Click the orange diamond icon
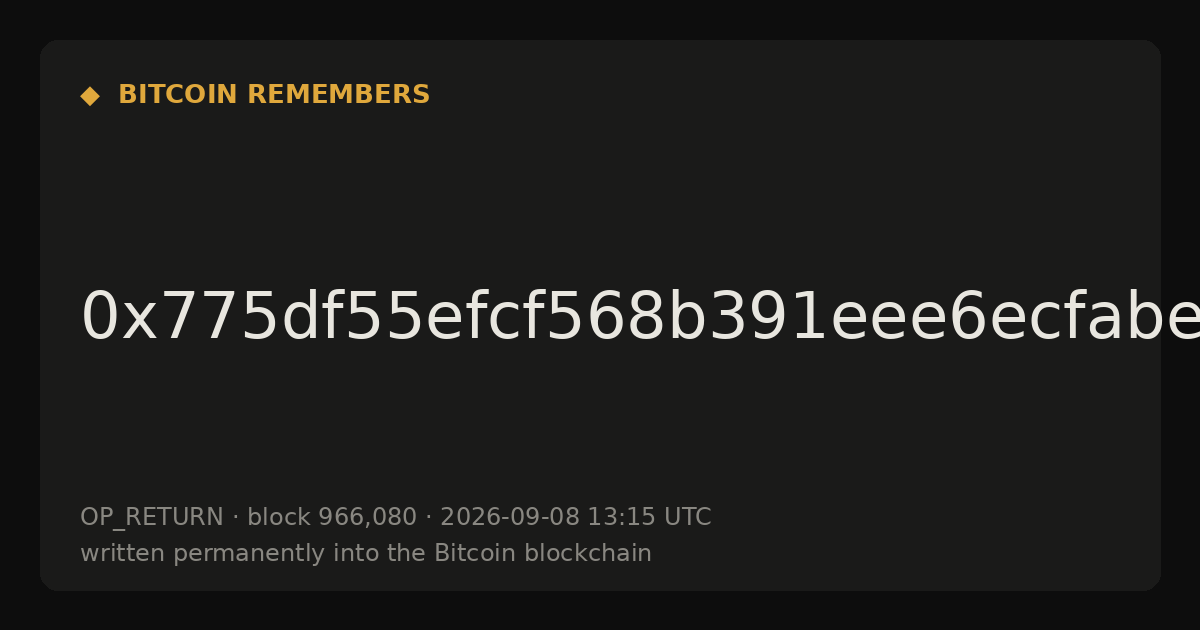 90,96
